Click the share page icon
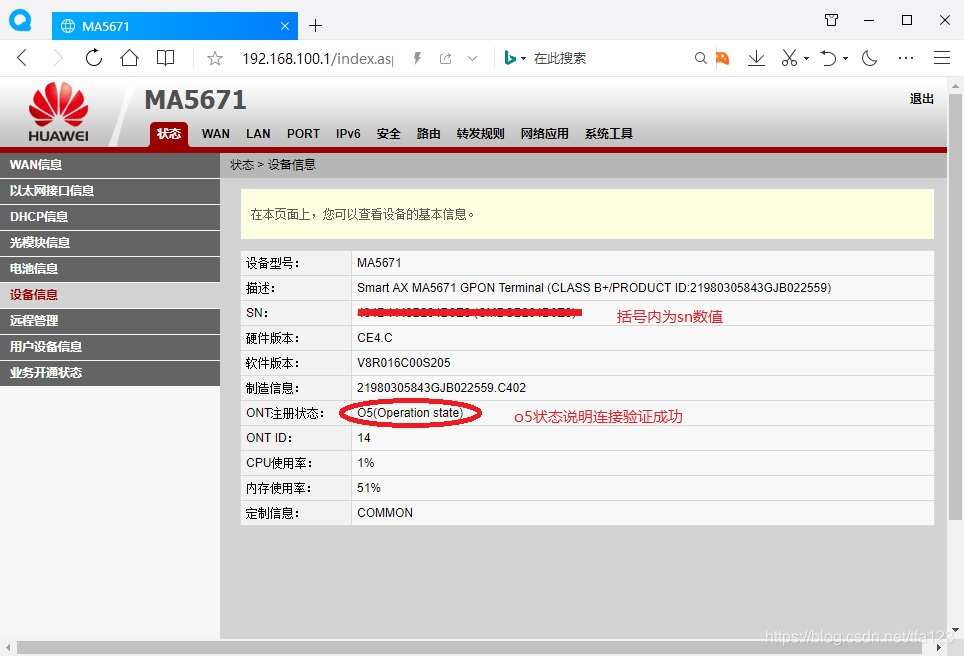964x656 pixels. [446, 58]
